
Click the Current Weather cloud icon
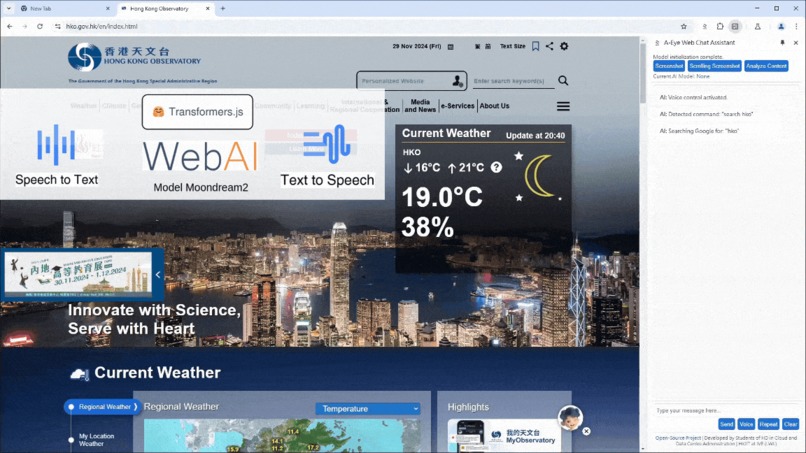tap(80, 374)
